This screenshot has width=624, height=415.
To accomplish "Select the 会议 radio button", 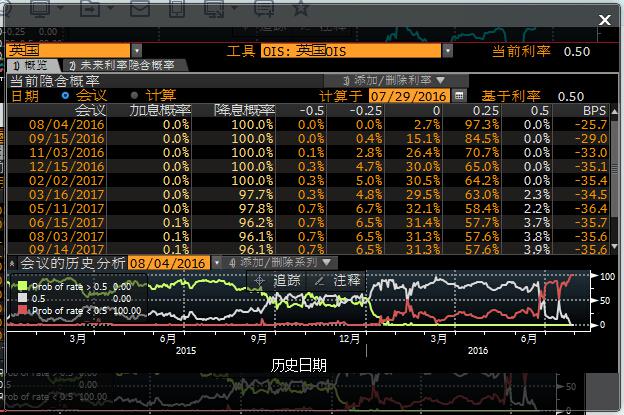I will (x=66, y=96).
